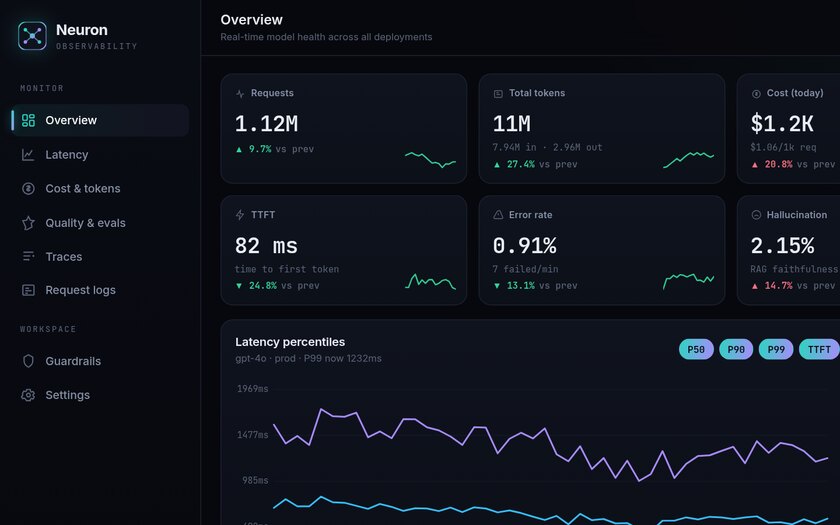Click the Requests sparkline chart

(x=430, y=160)
